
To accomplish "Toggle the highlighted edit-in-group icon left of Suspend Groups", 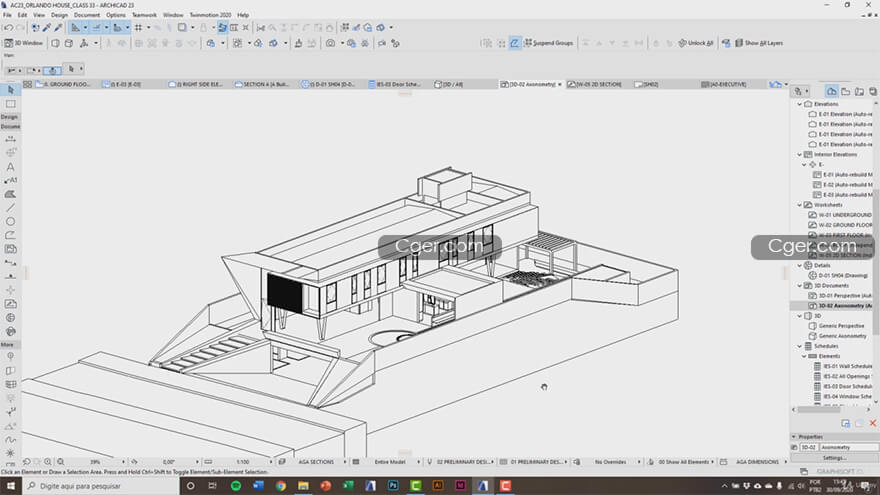I will 515,43.
